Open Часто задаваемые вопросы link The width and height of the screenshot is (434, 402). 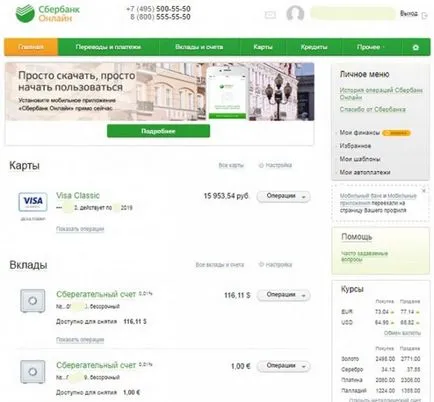pyautogui.click(x=364, y=256)
